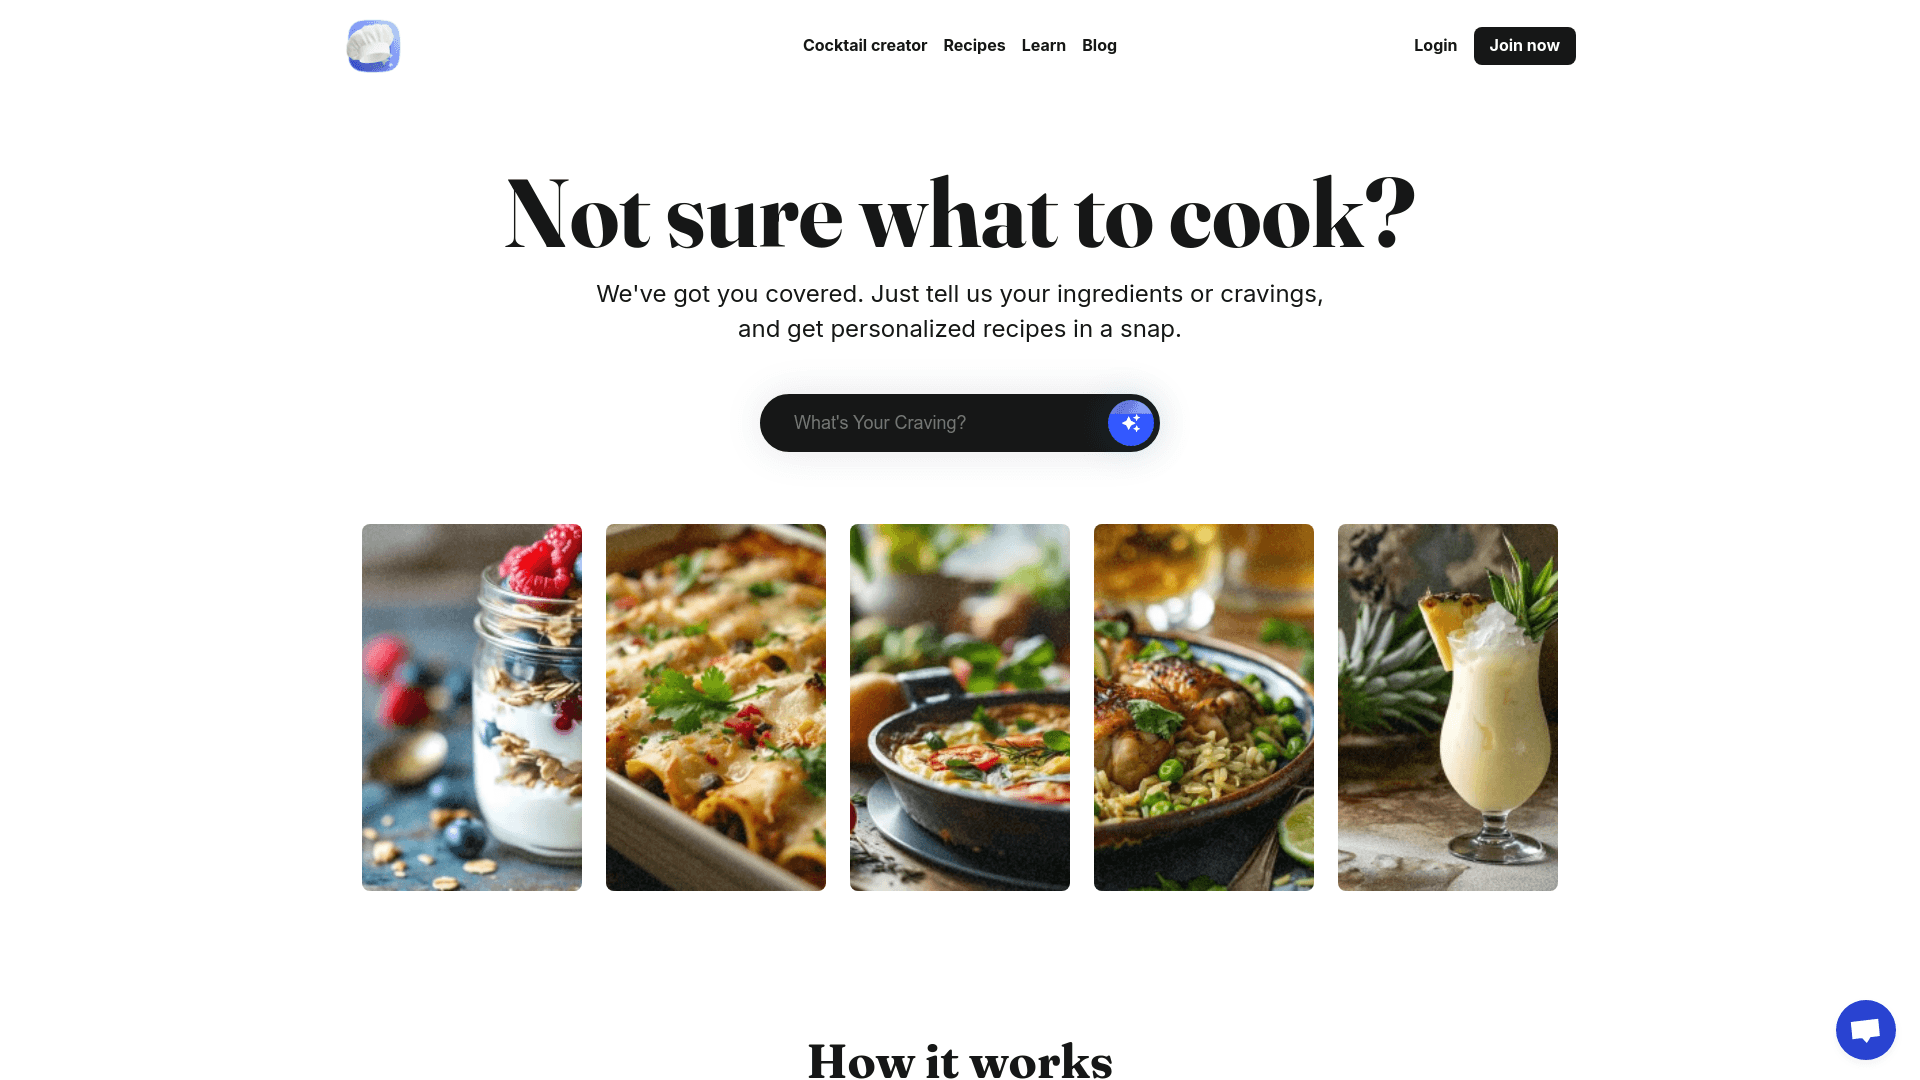This screenshot has height=1080, width=1920.
Task: Open the skillet frittata photo
Action: (x=960, y=707)
